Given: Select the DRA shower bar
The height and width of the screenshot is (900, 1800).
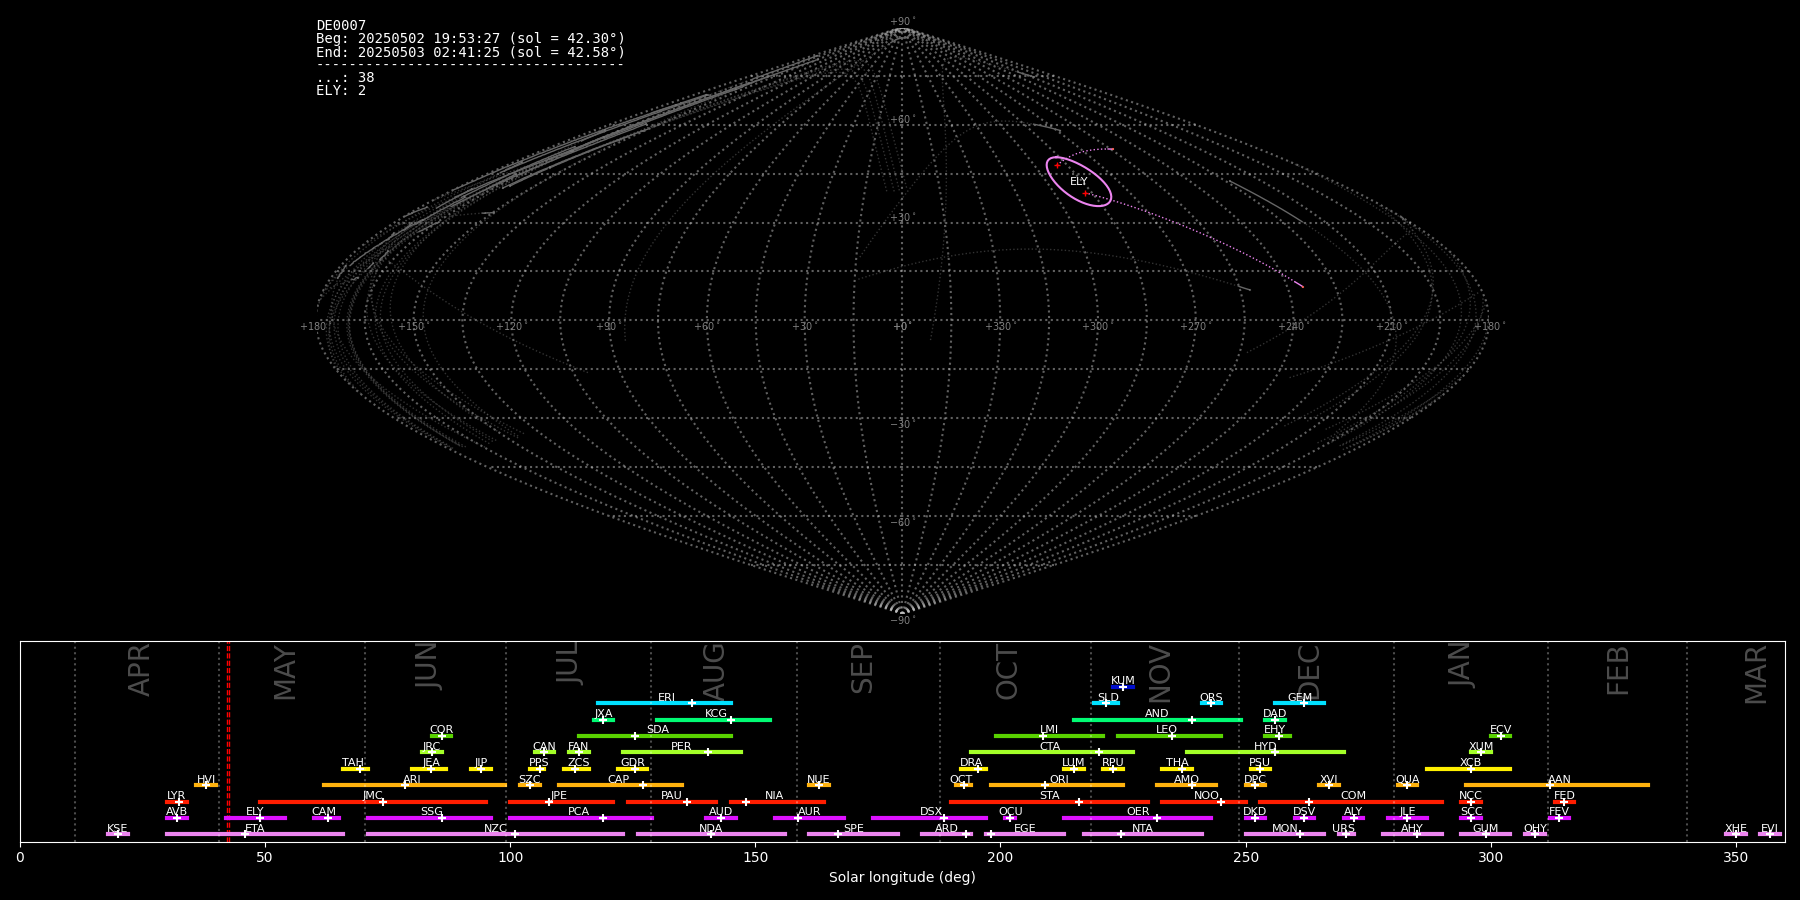Looking at the screenshot, I should (973, 769).
